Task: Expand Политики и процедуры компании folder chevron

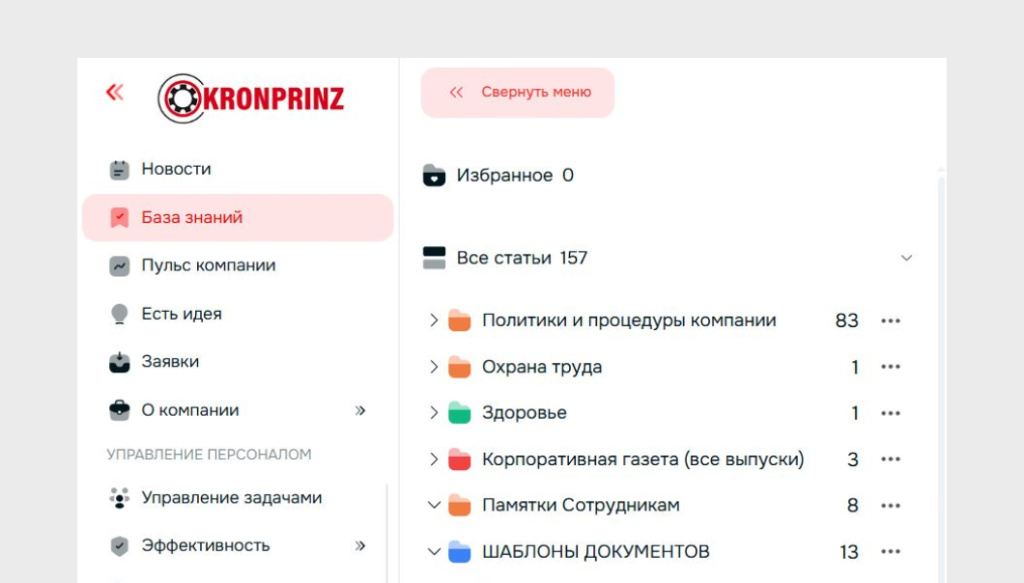Action: (434, 321)
